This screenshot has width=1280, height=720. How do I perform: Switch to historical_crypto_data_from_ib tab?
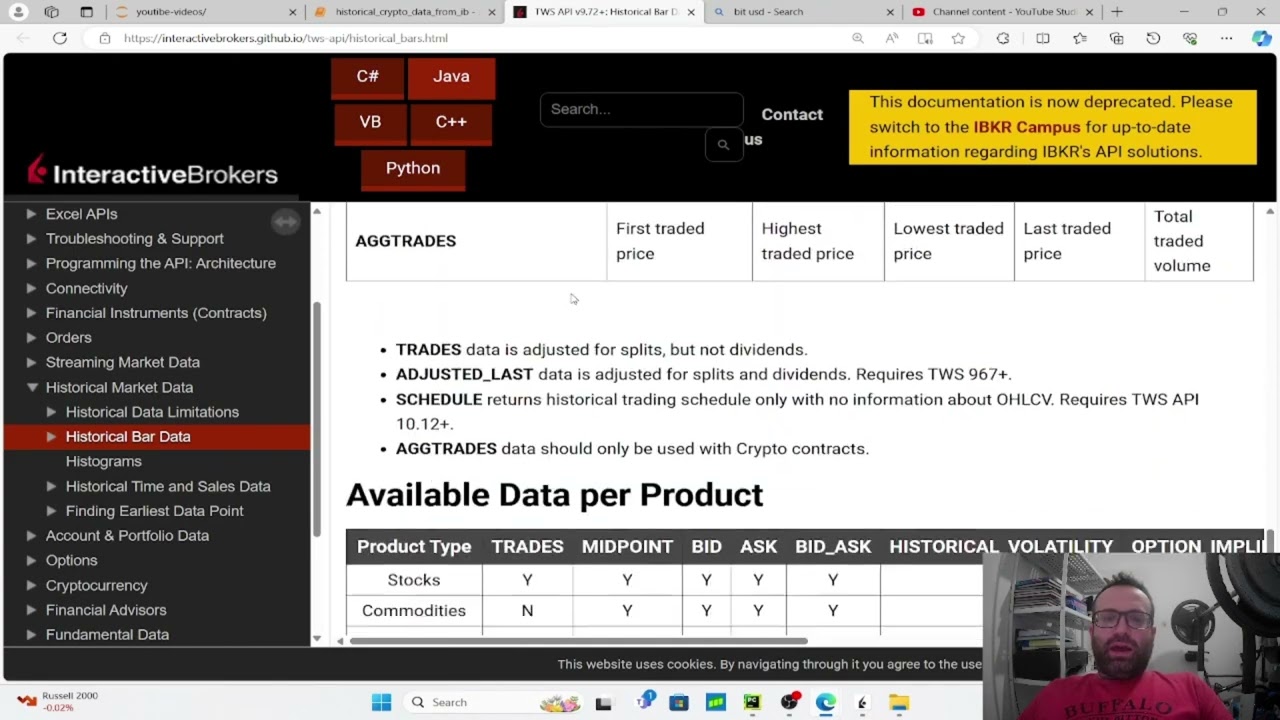[403, 12]
